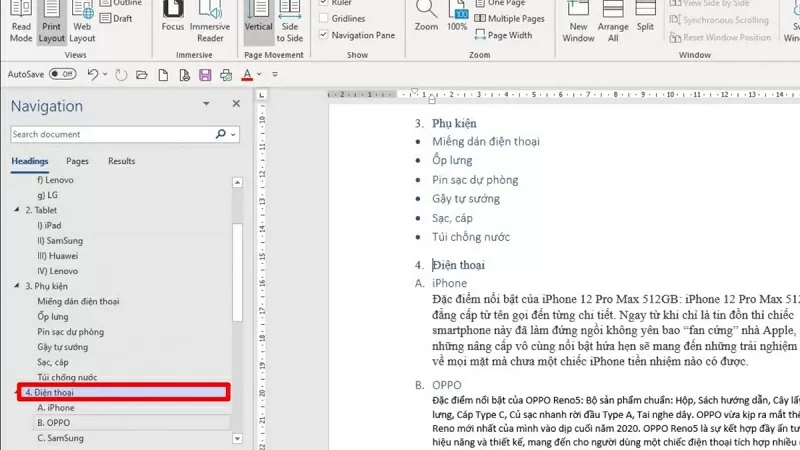This screenshot has height=450, width=800.
Task: Click the search magnifier icon
Action: (x=220, y=134)
